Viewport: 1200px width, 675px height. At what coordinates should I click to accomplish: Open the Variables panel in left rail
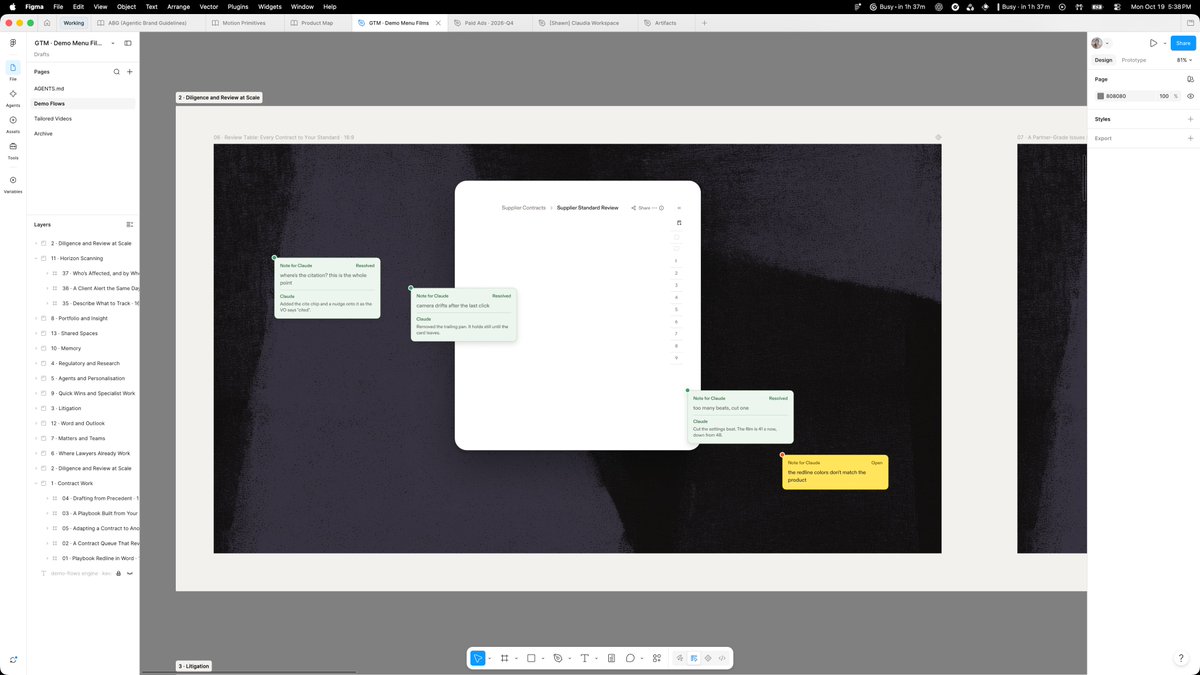(13, 183)
